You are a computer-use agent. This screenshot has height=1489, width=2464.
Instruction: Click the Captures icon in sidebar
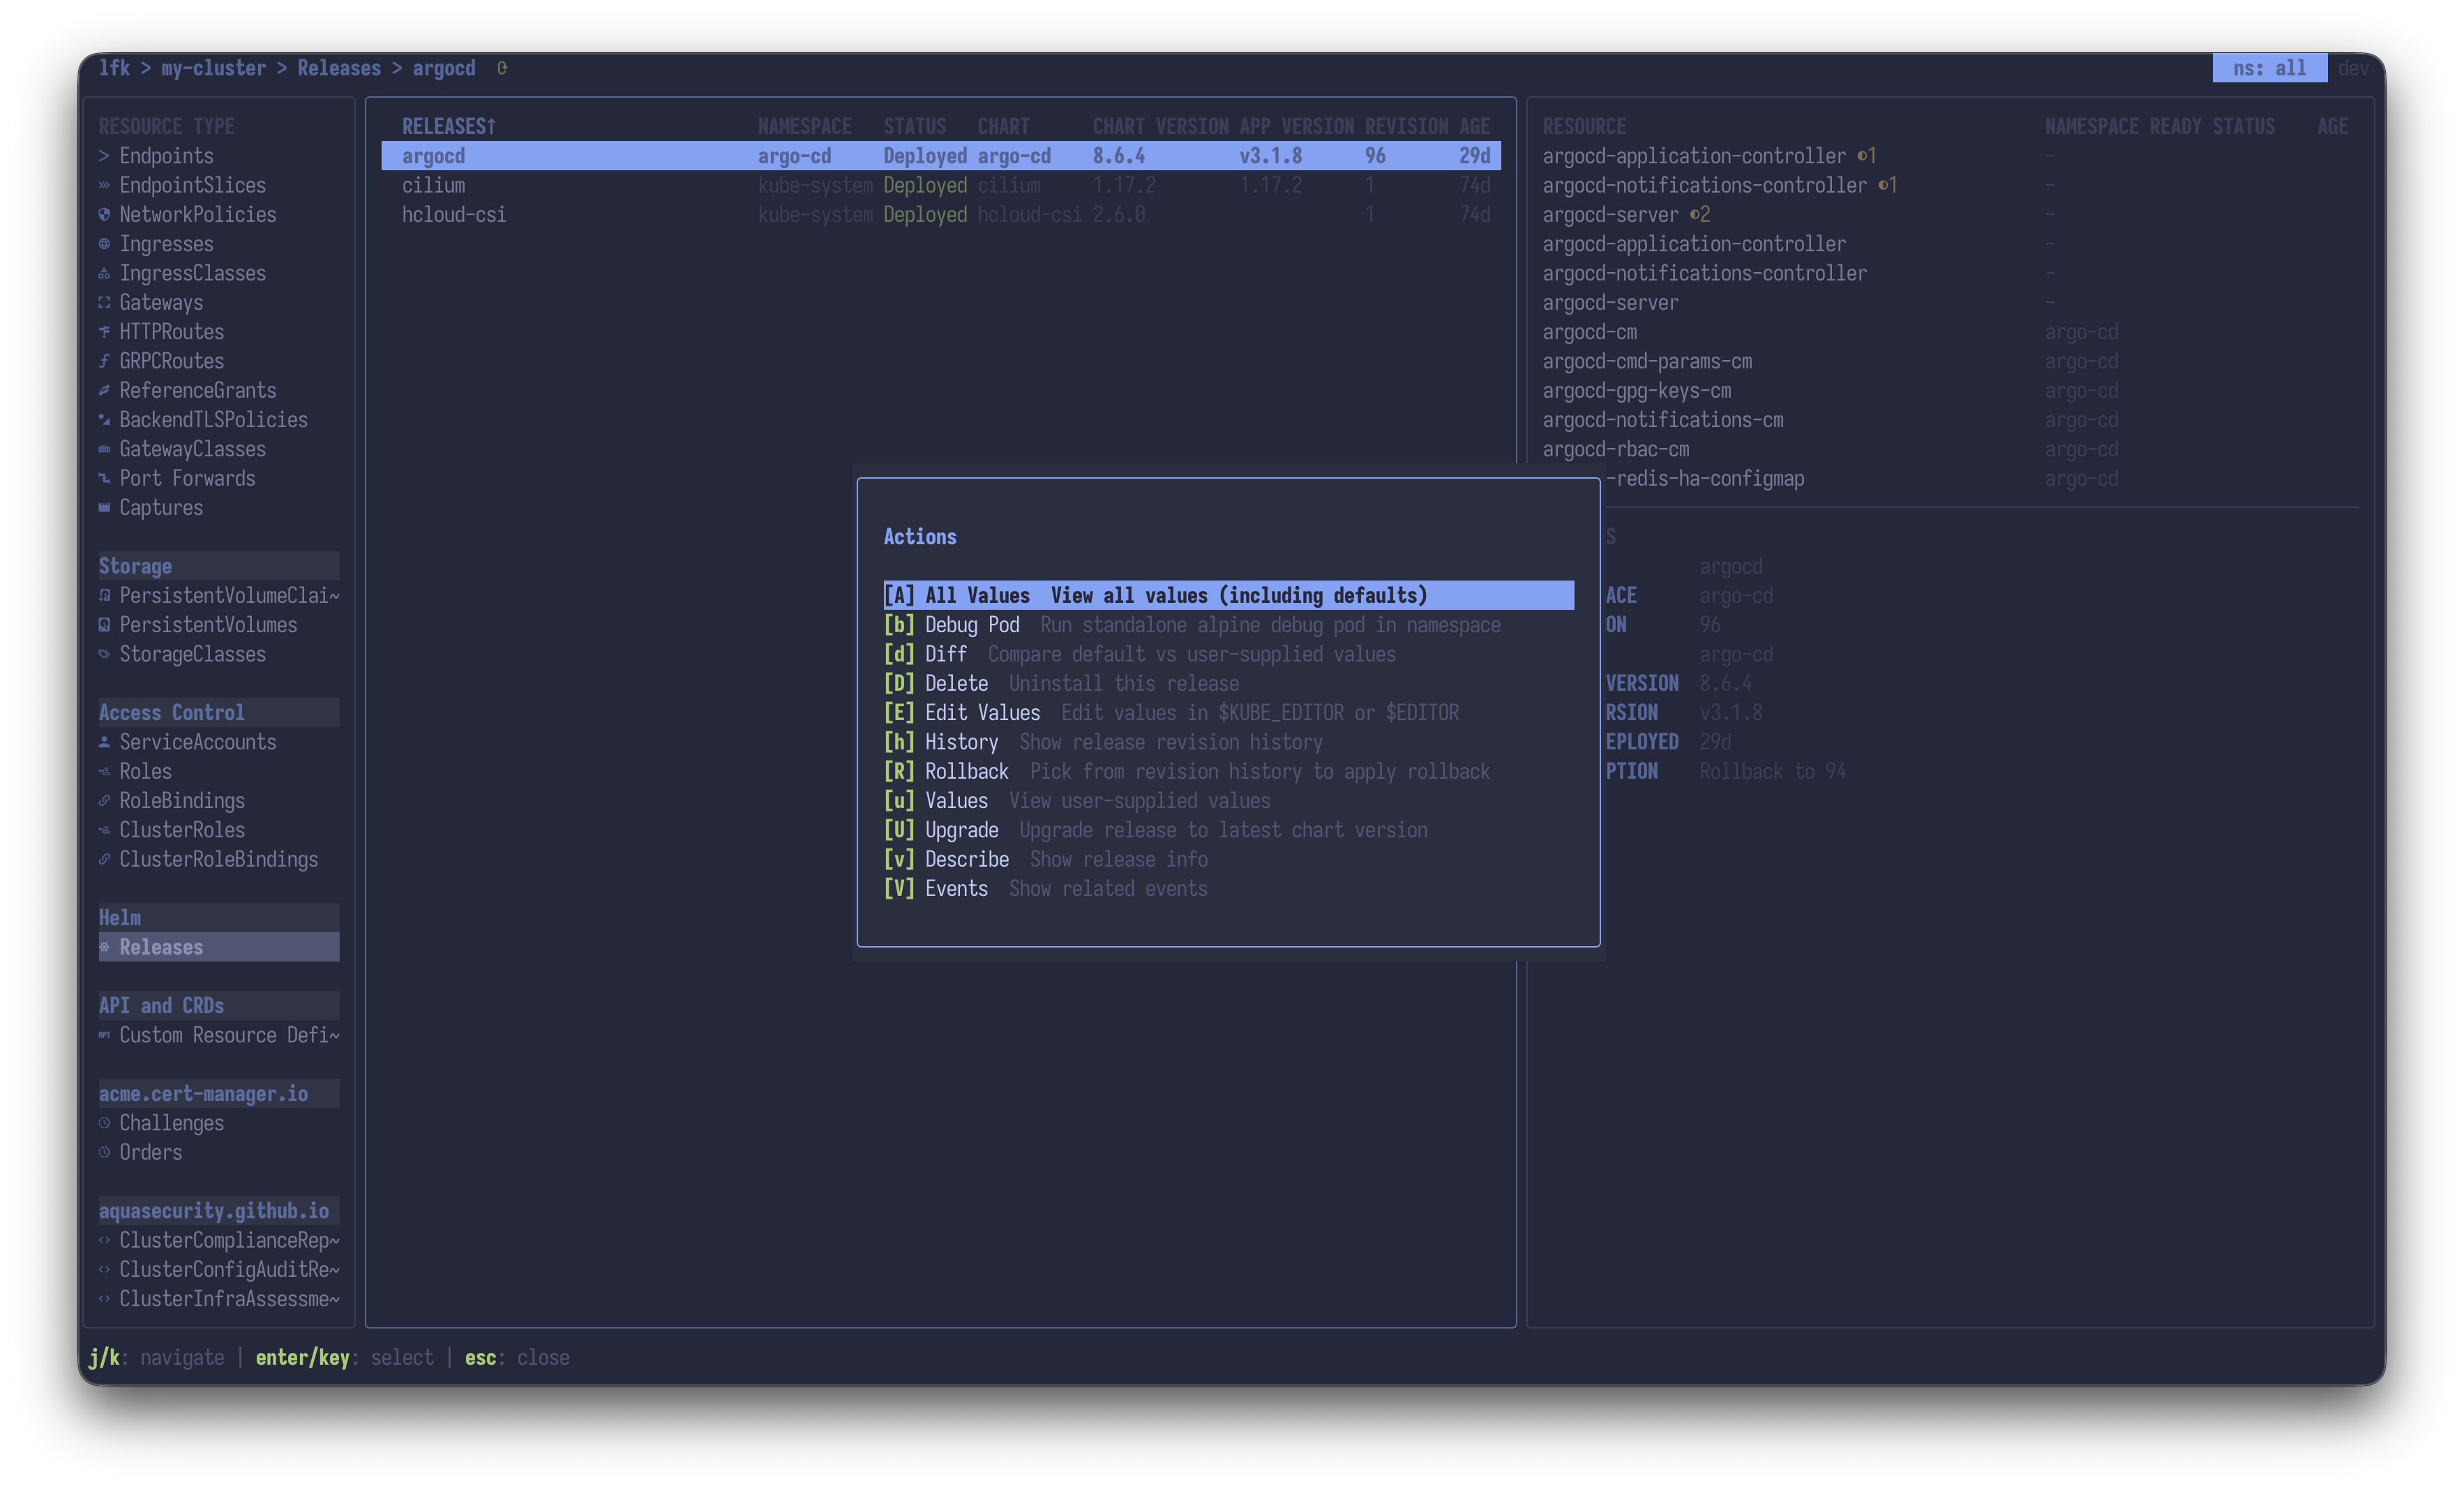point(104,508)
